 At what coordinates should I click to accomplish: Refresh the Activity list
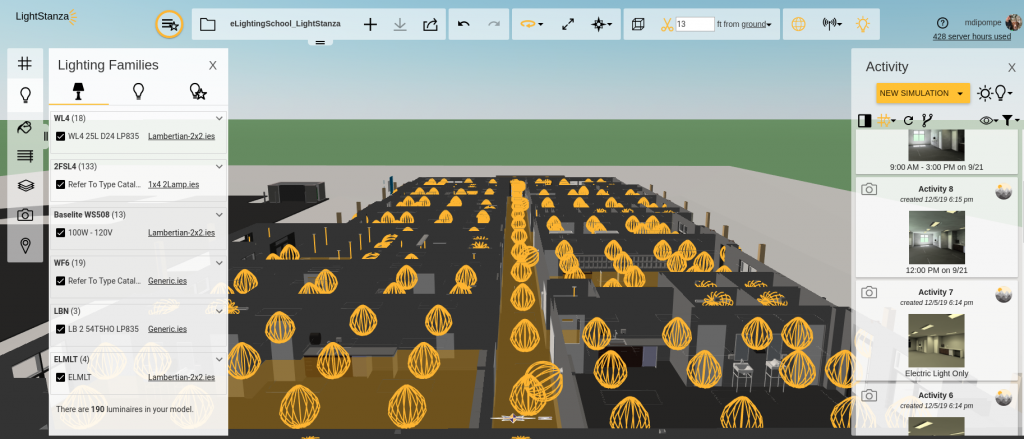point(908,120)
